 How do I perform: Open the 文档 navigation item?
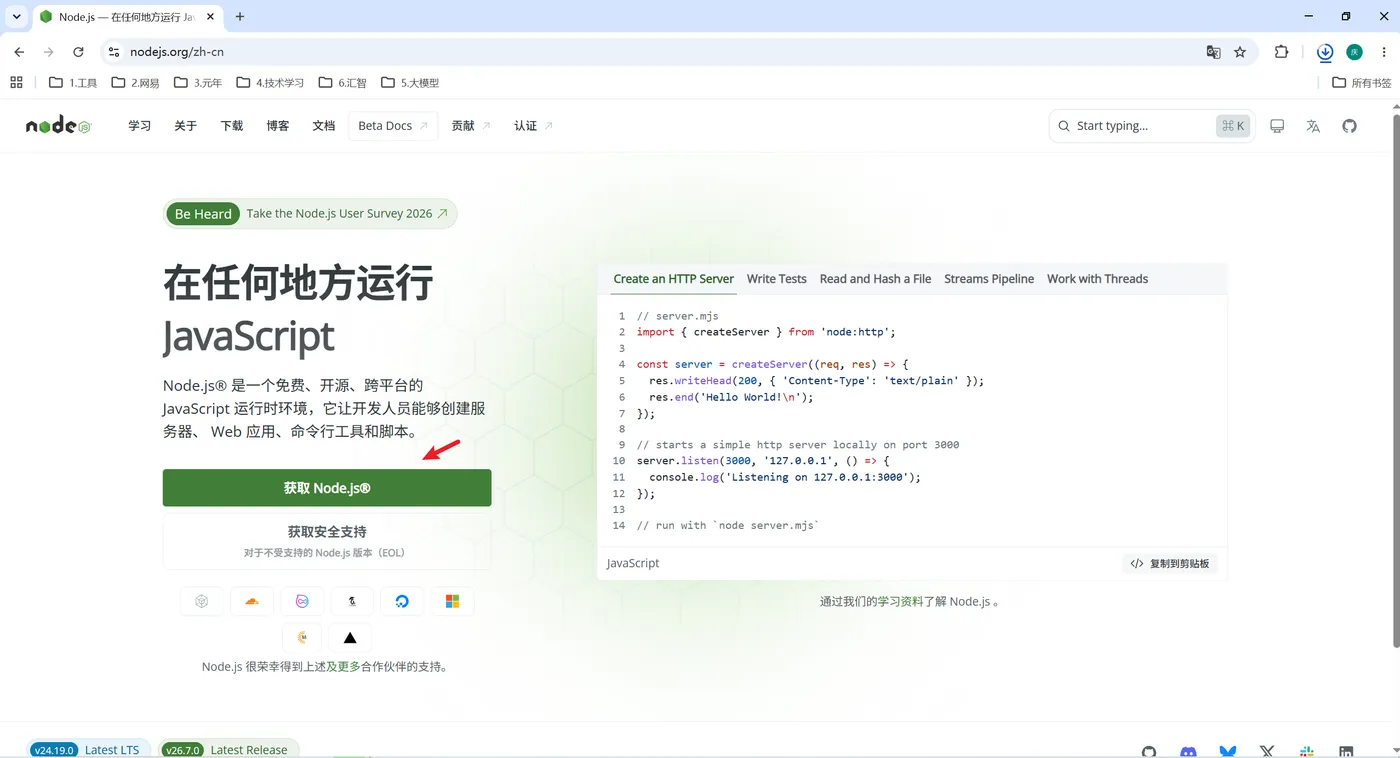pos(324,126)
